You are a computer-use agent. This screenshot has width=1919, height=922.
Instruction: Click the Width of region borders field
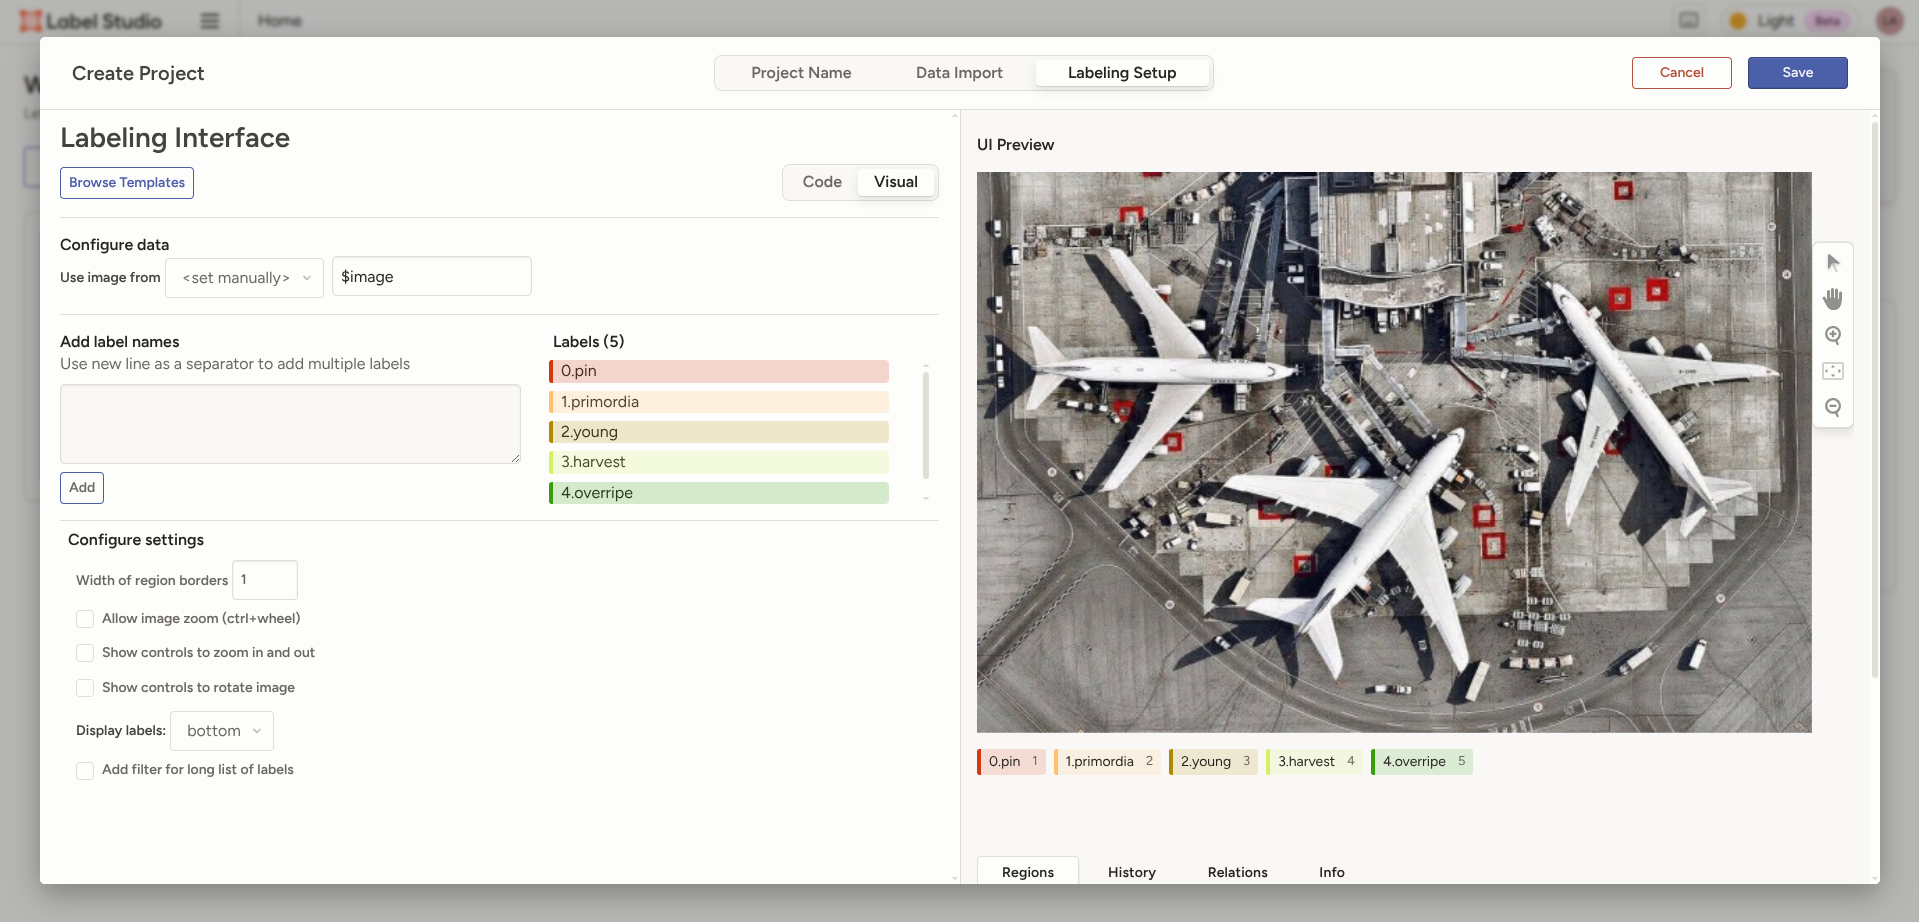click(264, 580)
